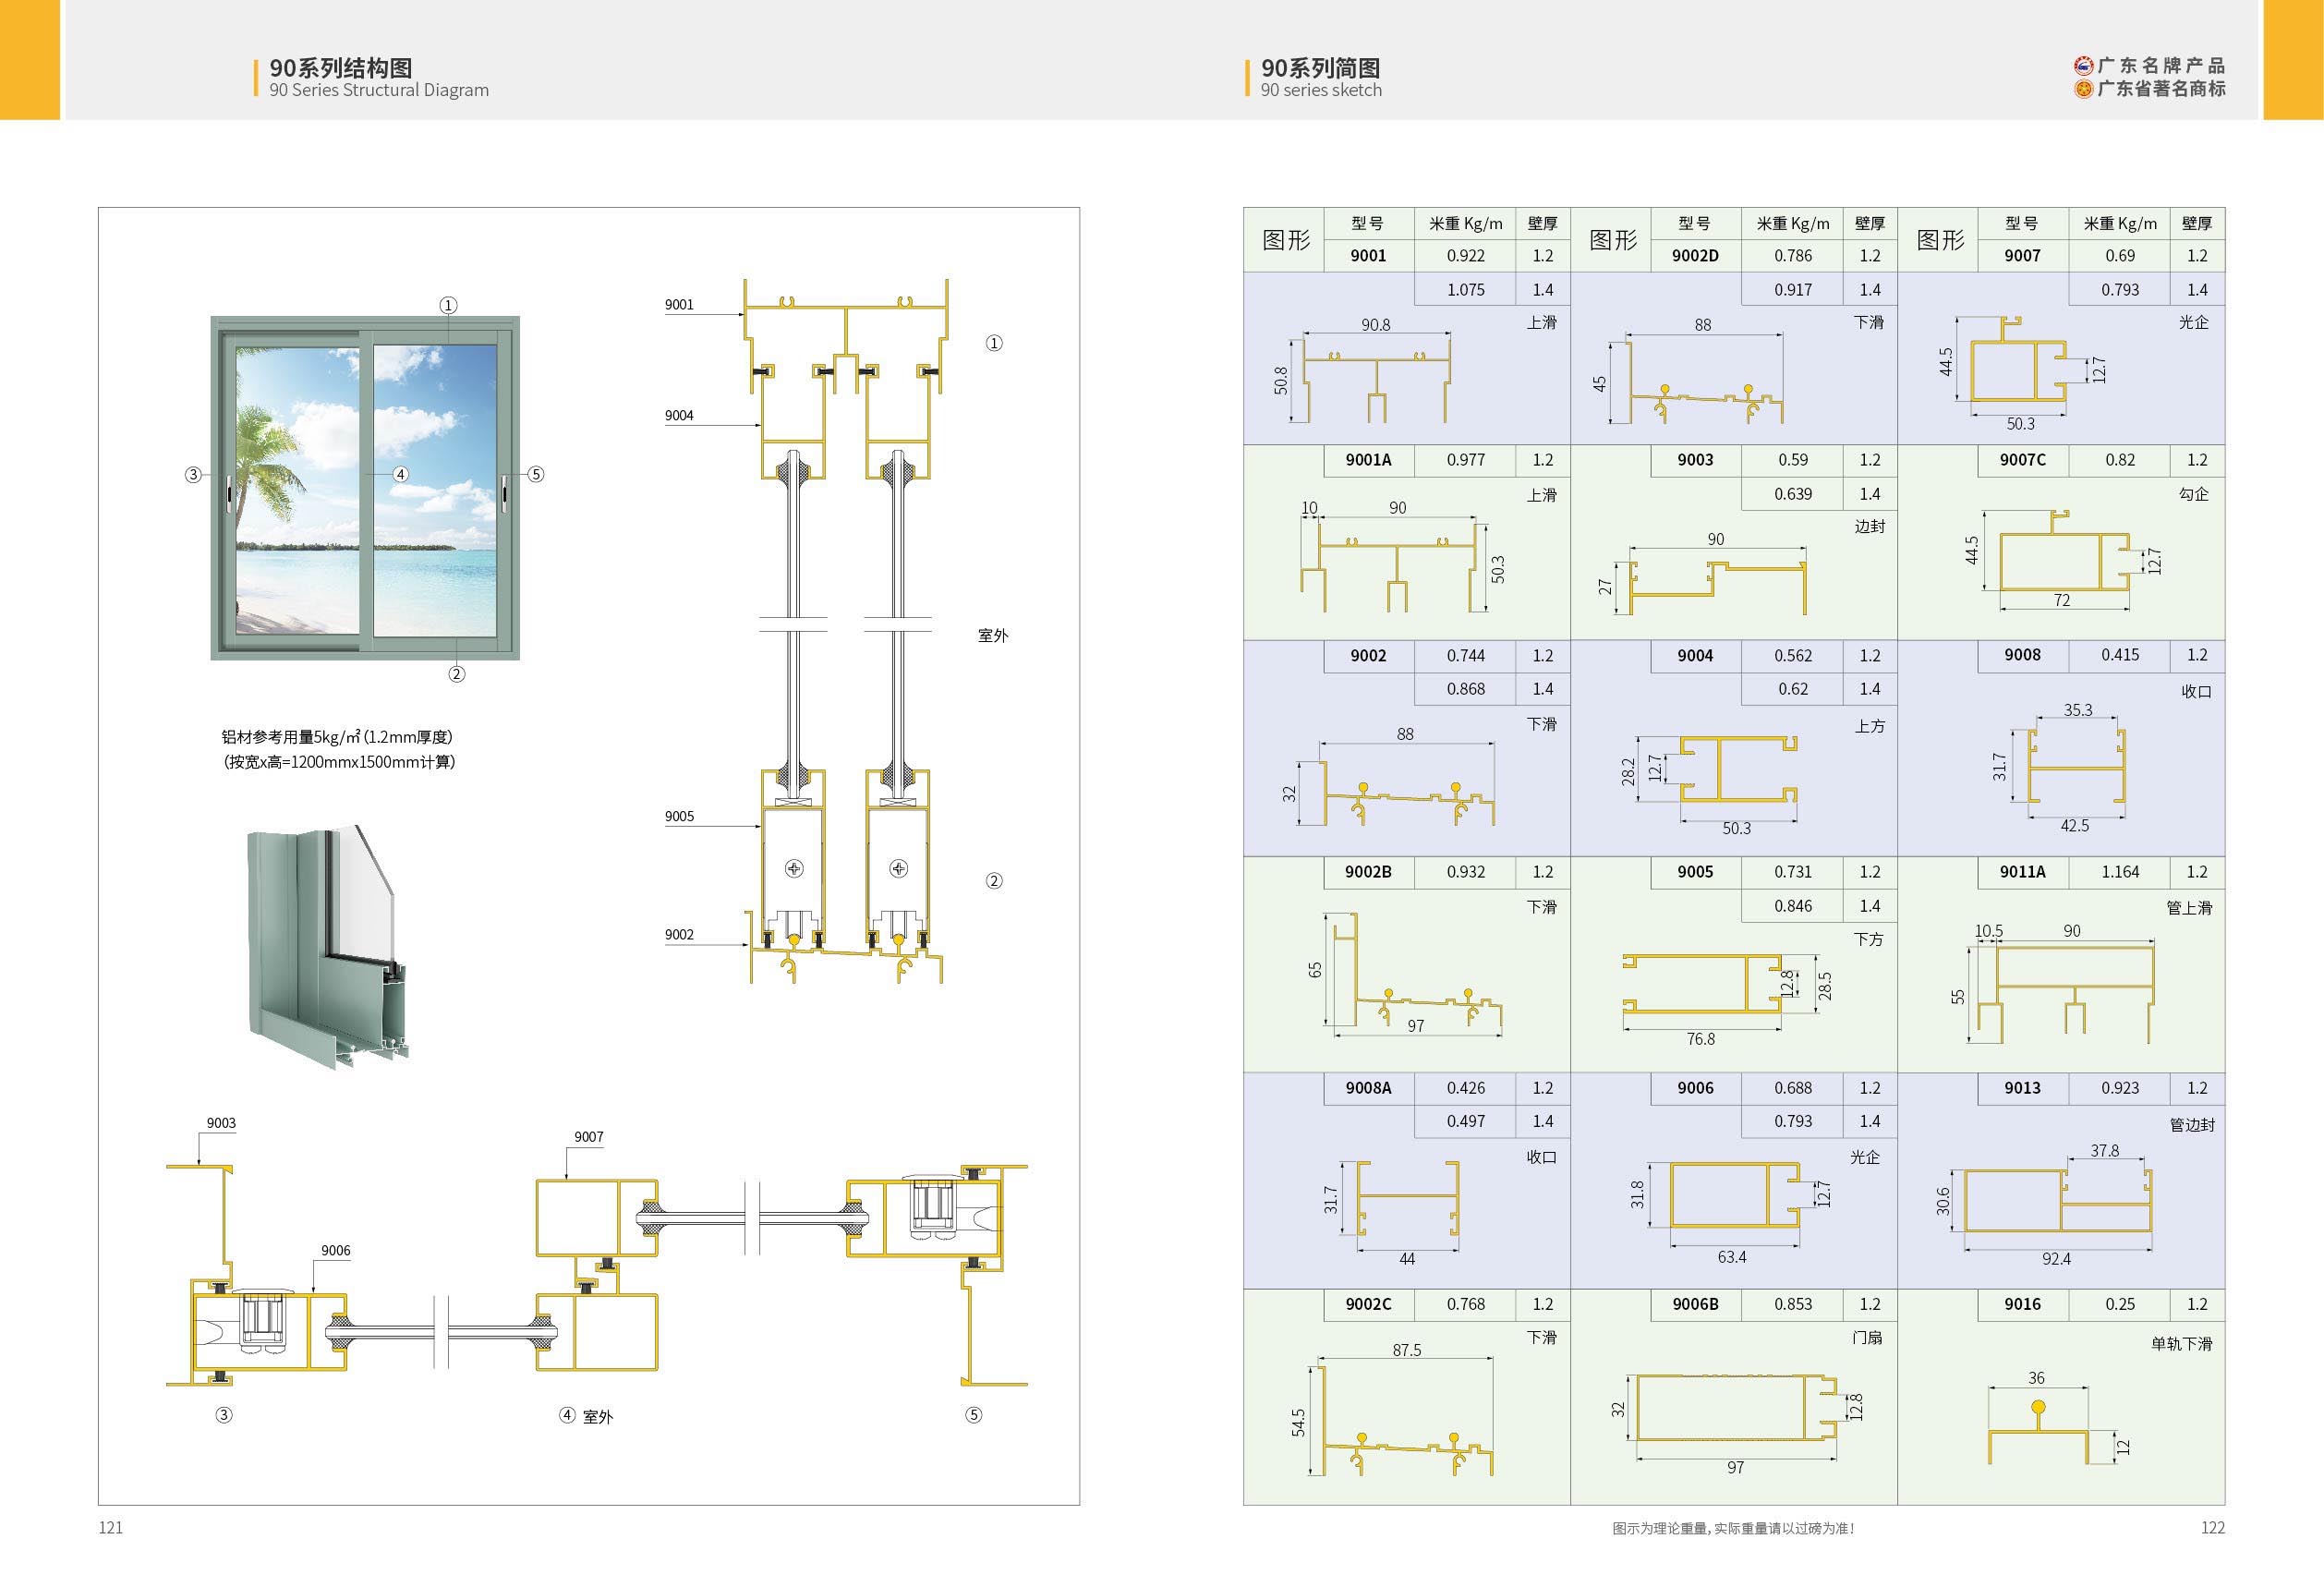Screen dimensions: 2324x1587
Task: Click the 9008 model cell
Action: pos(2022,655)
